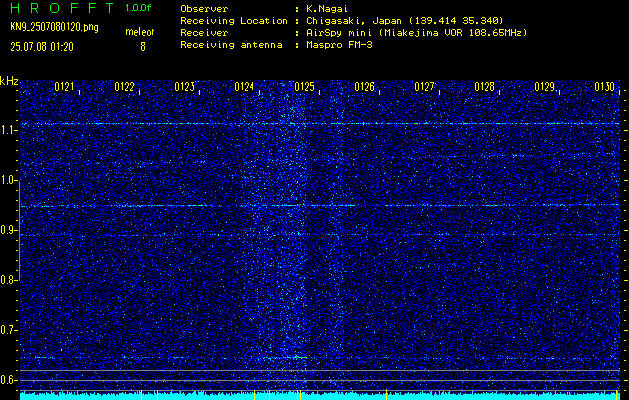
Task: Click the meteor count value 8
Action: 143,47
